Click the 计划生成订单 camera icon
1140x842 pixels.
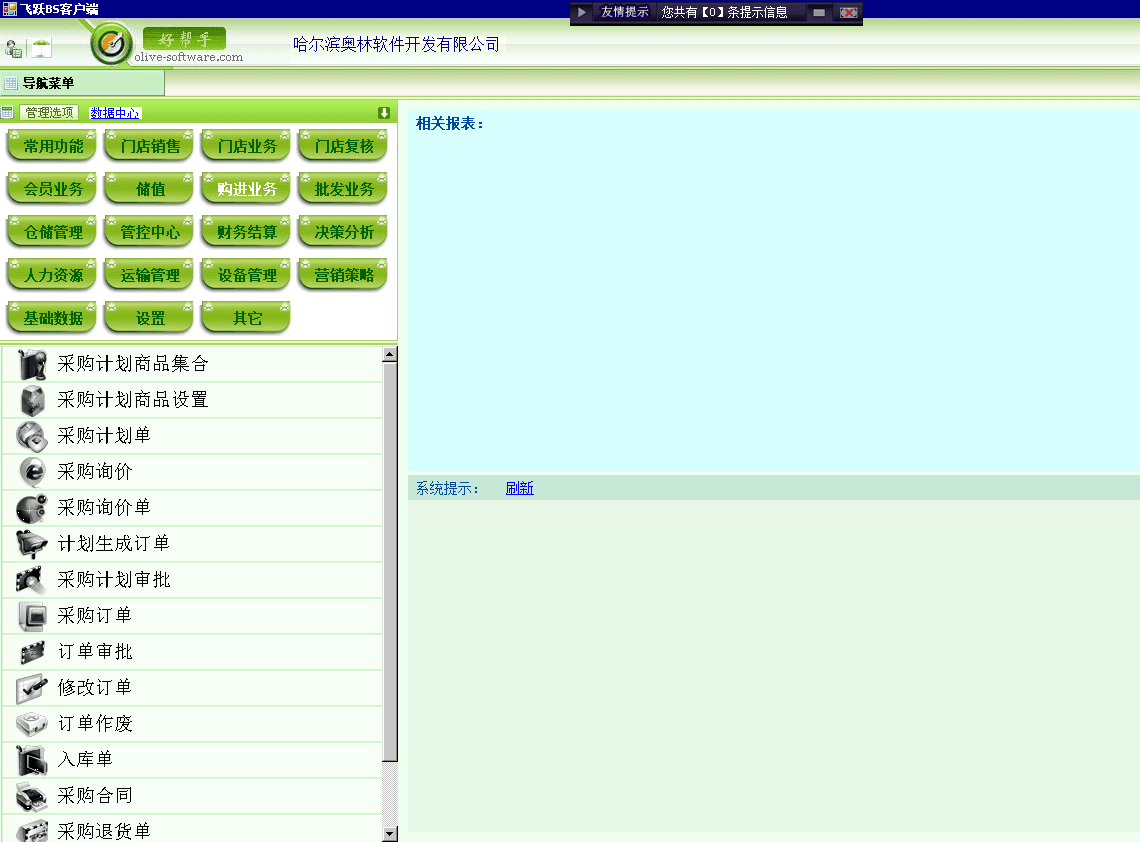coord(28,543)
